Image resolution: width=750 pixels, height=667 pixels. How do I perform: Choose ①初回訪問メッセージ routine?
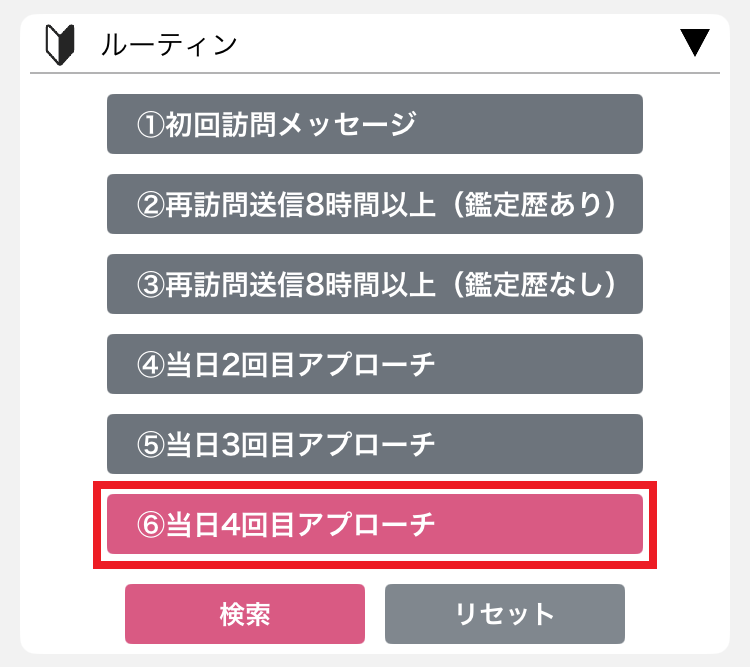(375, 124)
